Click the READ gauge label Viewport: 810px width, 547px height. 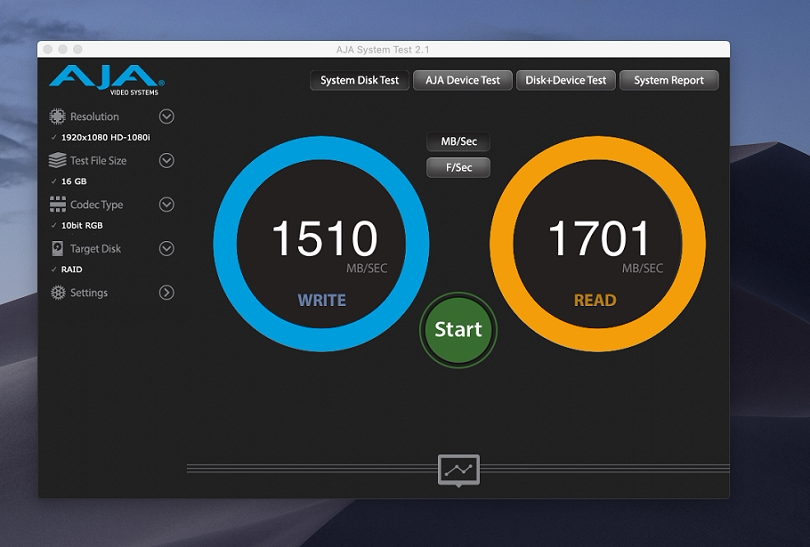pyautogui.click(x=595, y=300)
